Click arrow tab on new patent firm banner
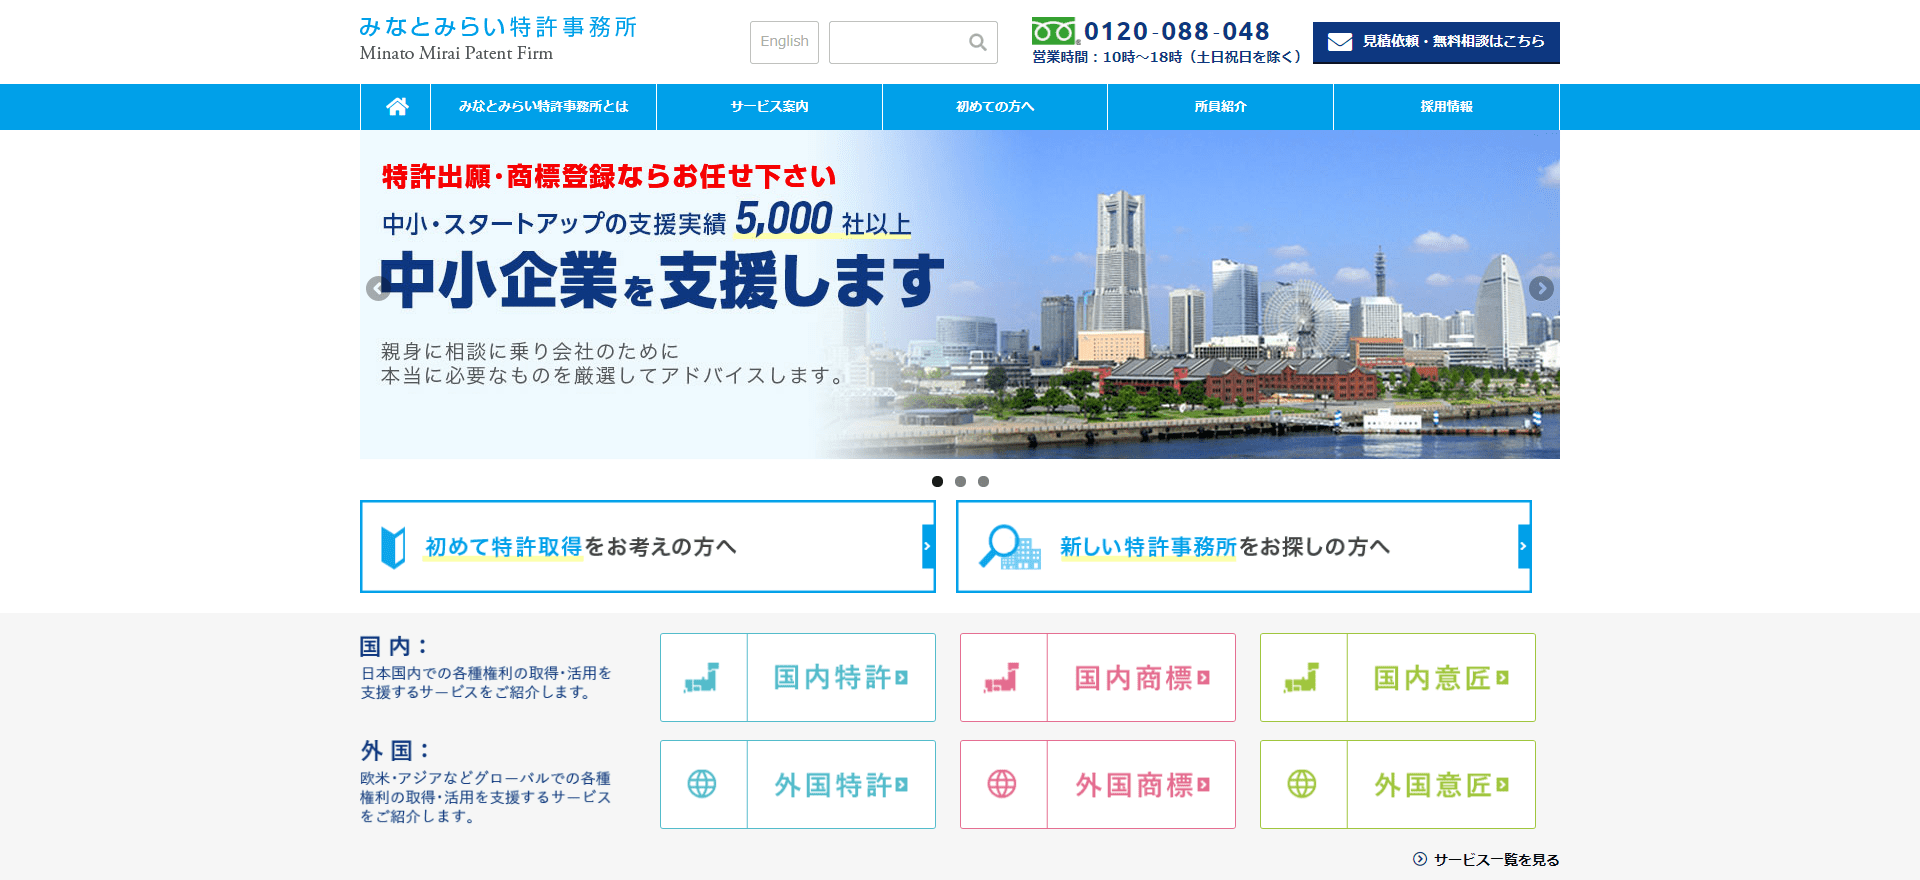 (1524, 546)
